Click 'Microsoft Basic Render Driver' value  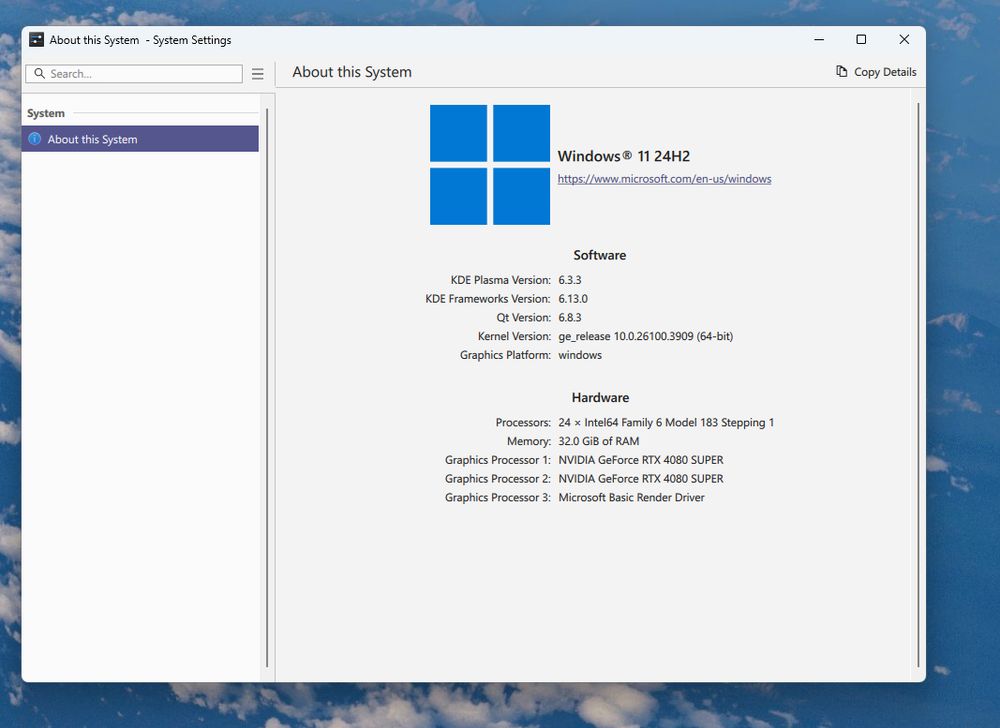(x=631, y=498)
